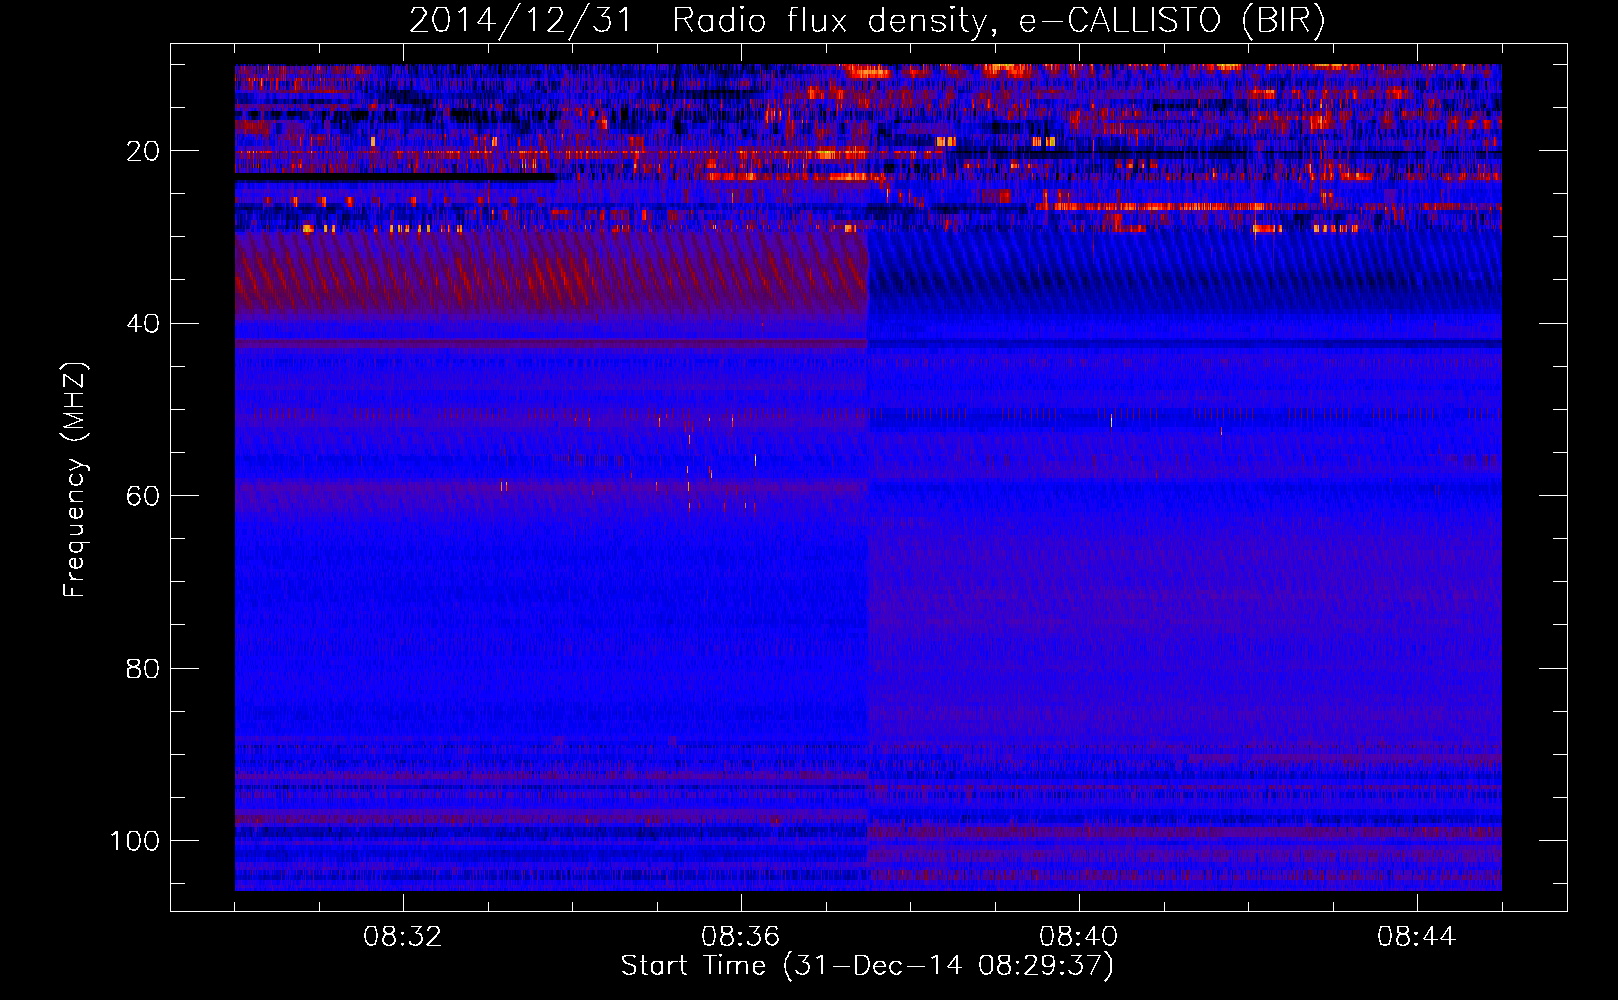Click the 08:40 time tick label
The height and width of the screenshot is (1000, 1618).
tap(1079, 937)
